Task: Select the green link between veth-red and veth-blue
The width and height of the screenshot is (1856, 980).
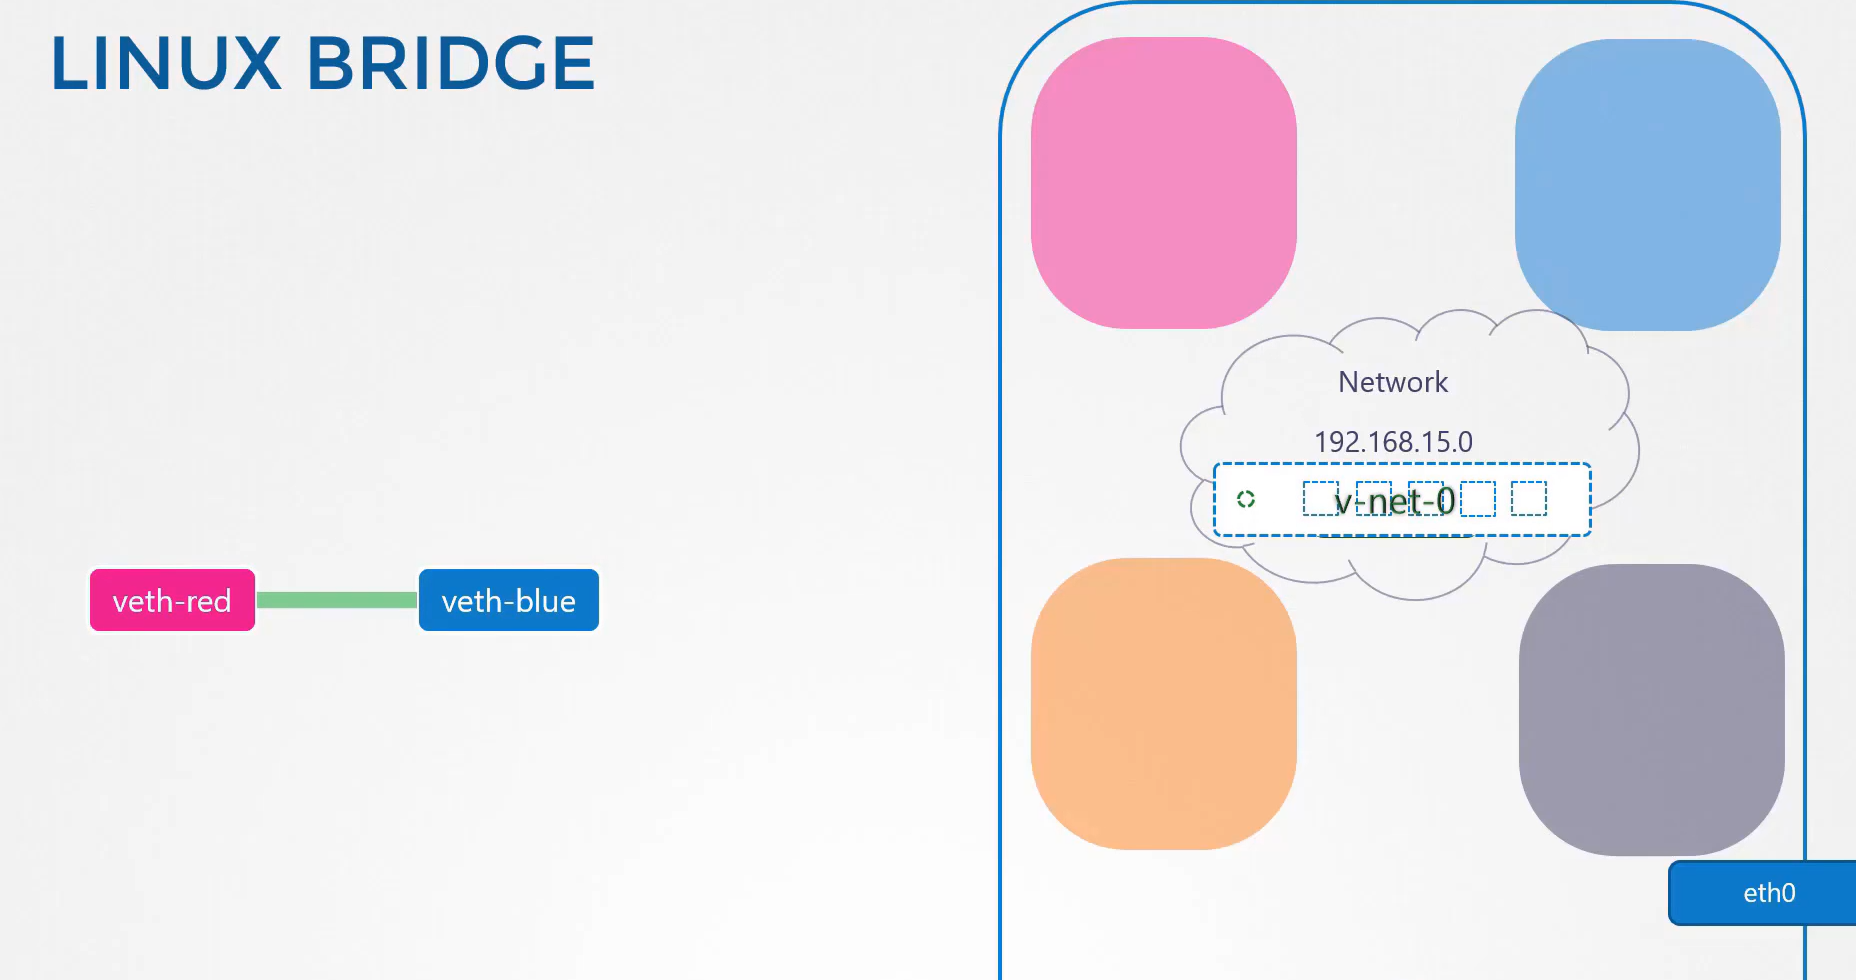Action: tap(337, 600)
